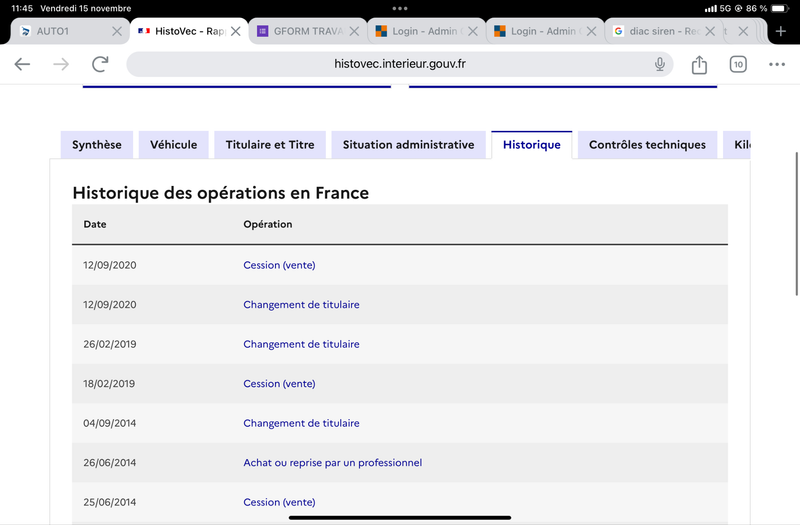The width and height of the screenshot is (800, 525).
Task: Open the browser three-dot menu
Action: click(x=777, y=64)
